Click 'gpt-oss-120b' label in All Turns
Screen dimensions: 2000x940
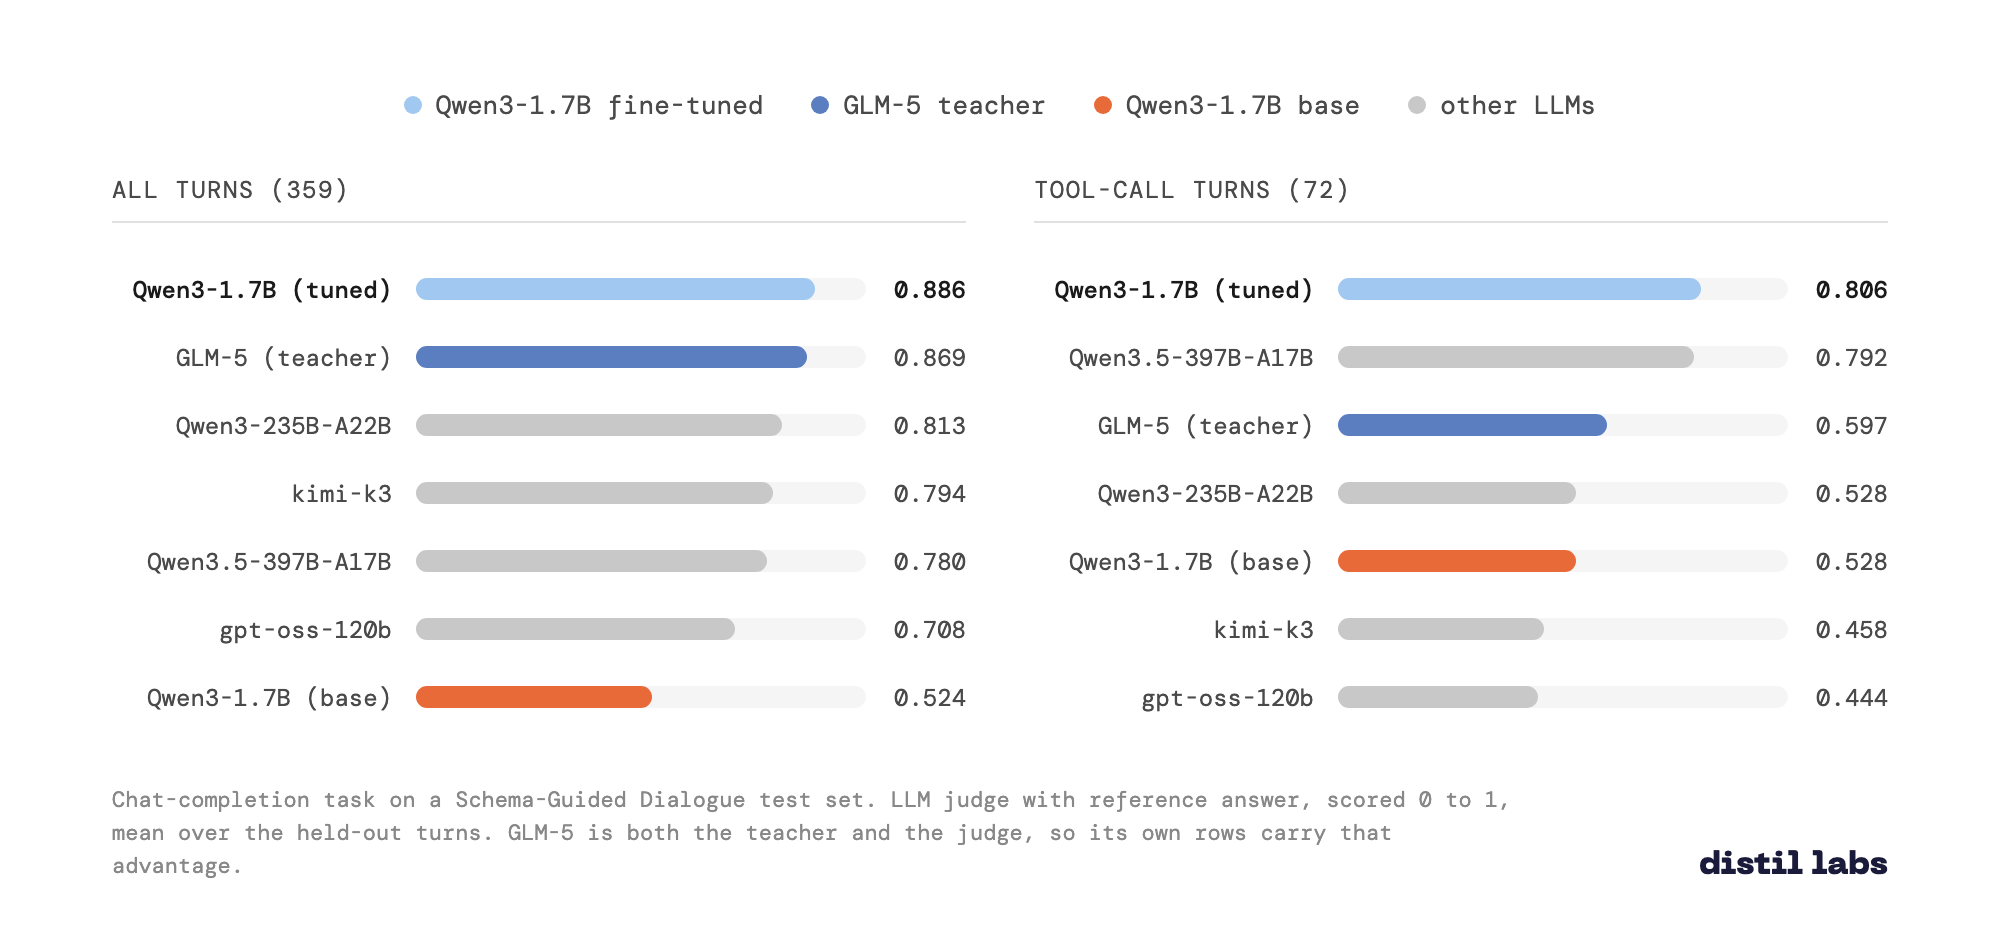(306, 630)
